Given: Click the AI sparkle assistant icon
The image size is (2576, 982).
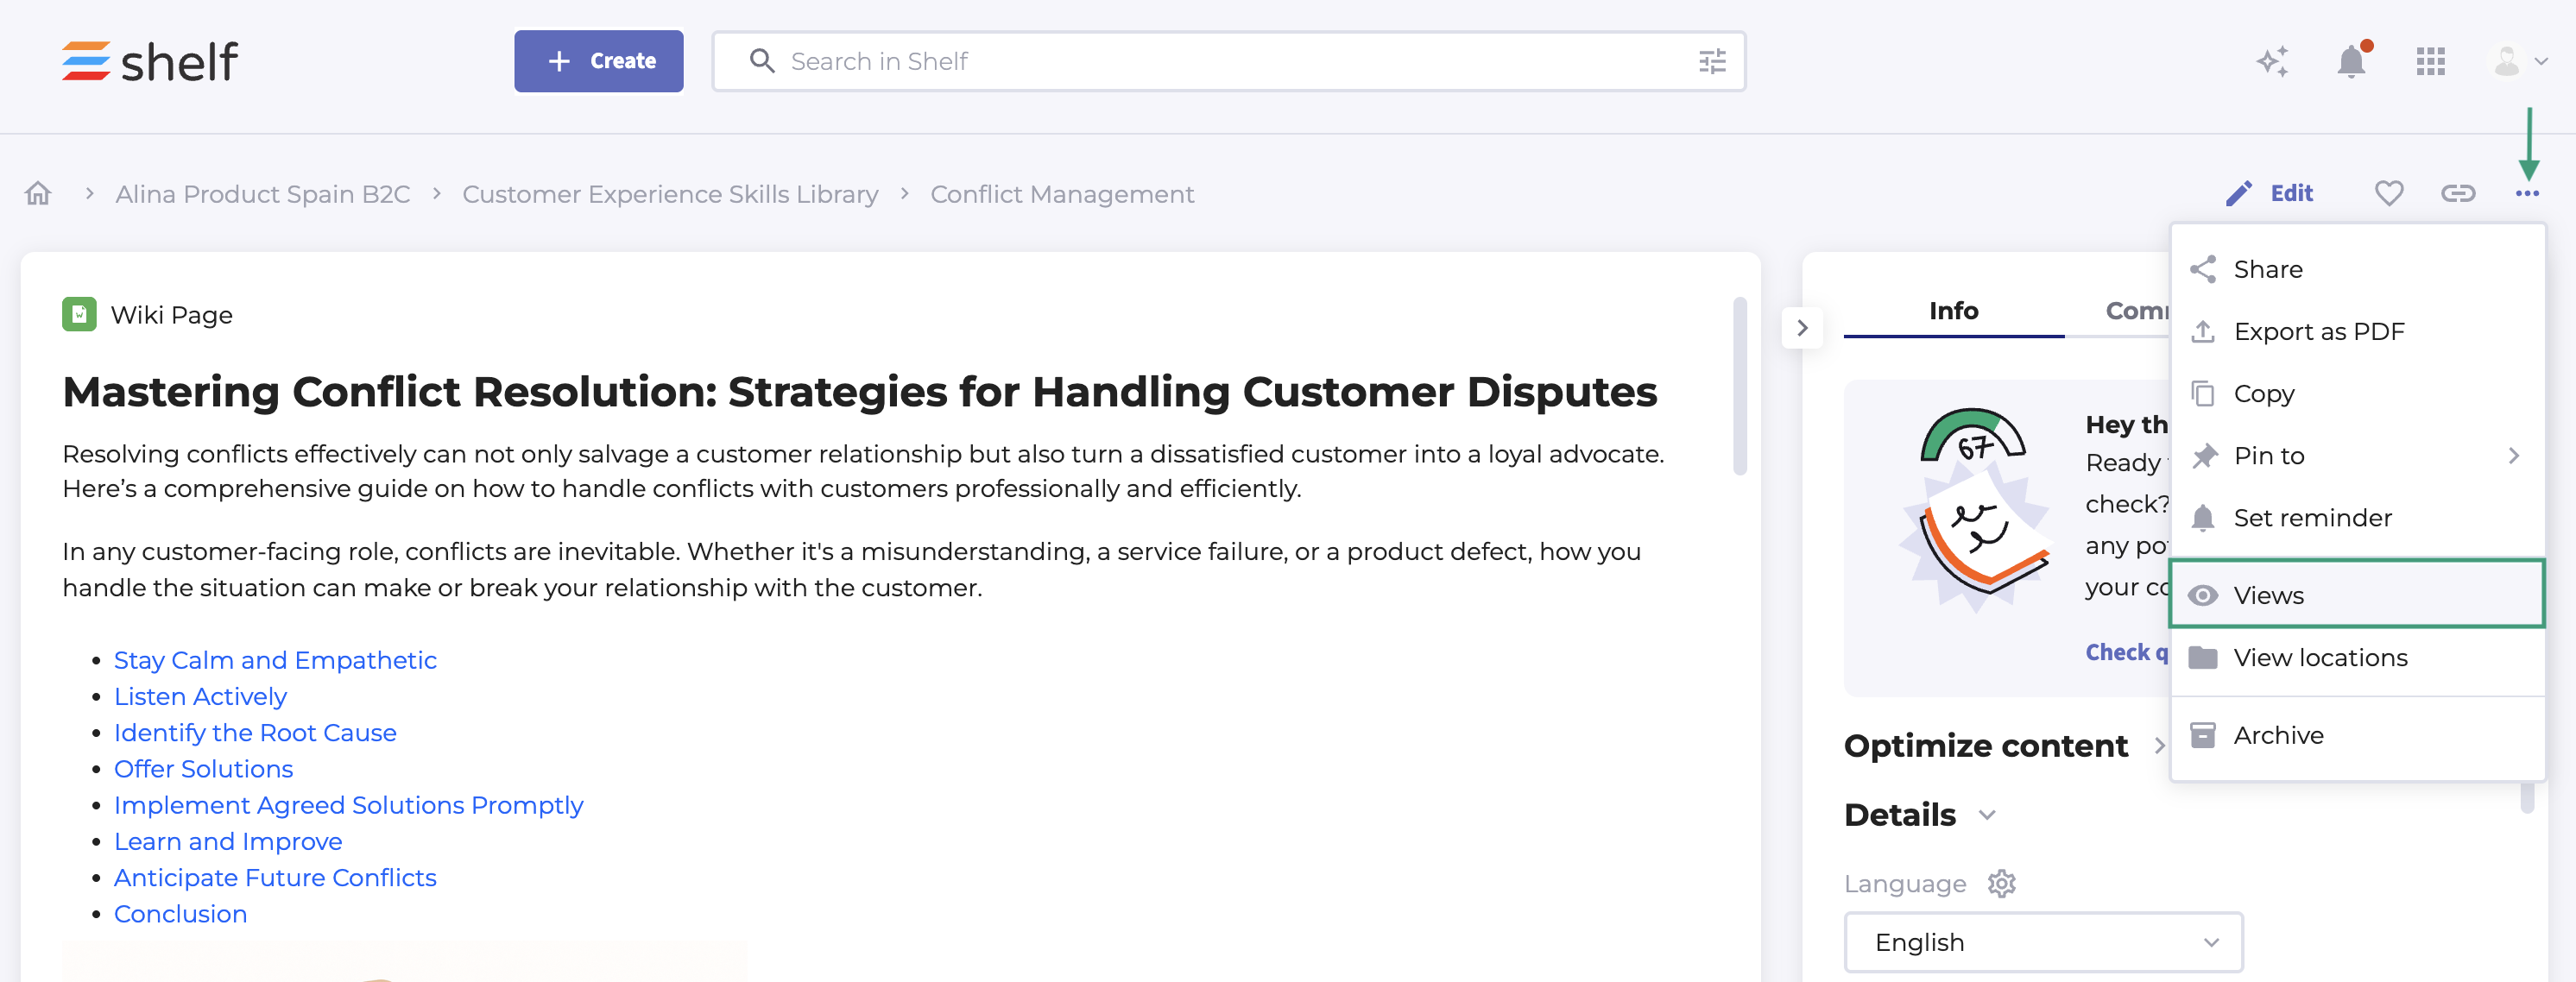Looking at the screenshot, I should [x=2272, y=62].
